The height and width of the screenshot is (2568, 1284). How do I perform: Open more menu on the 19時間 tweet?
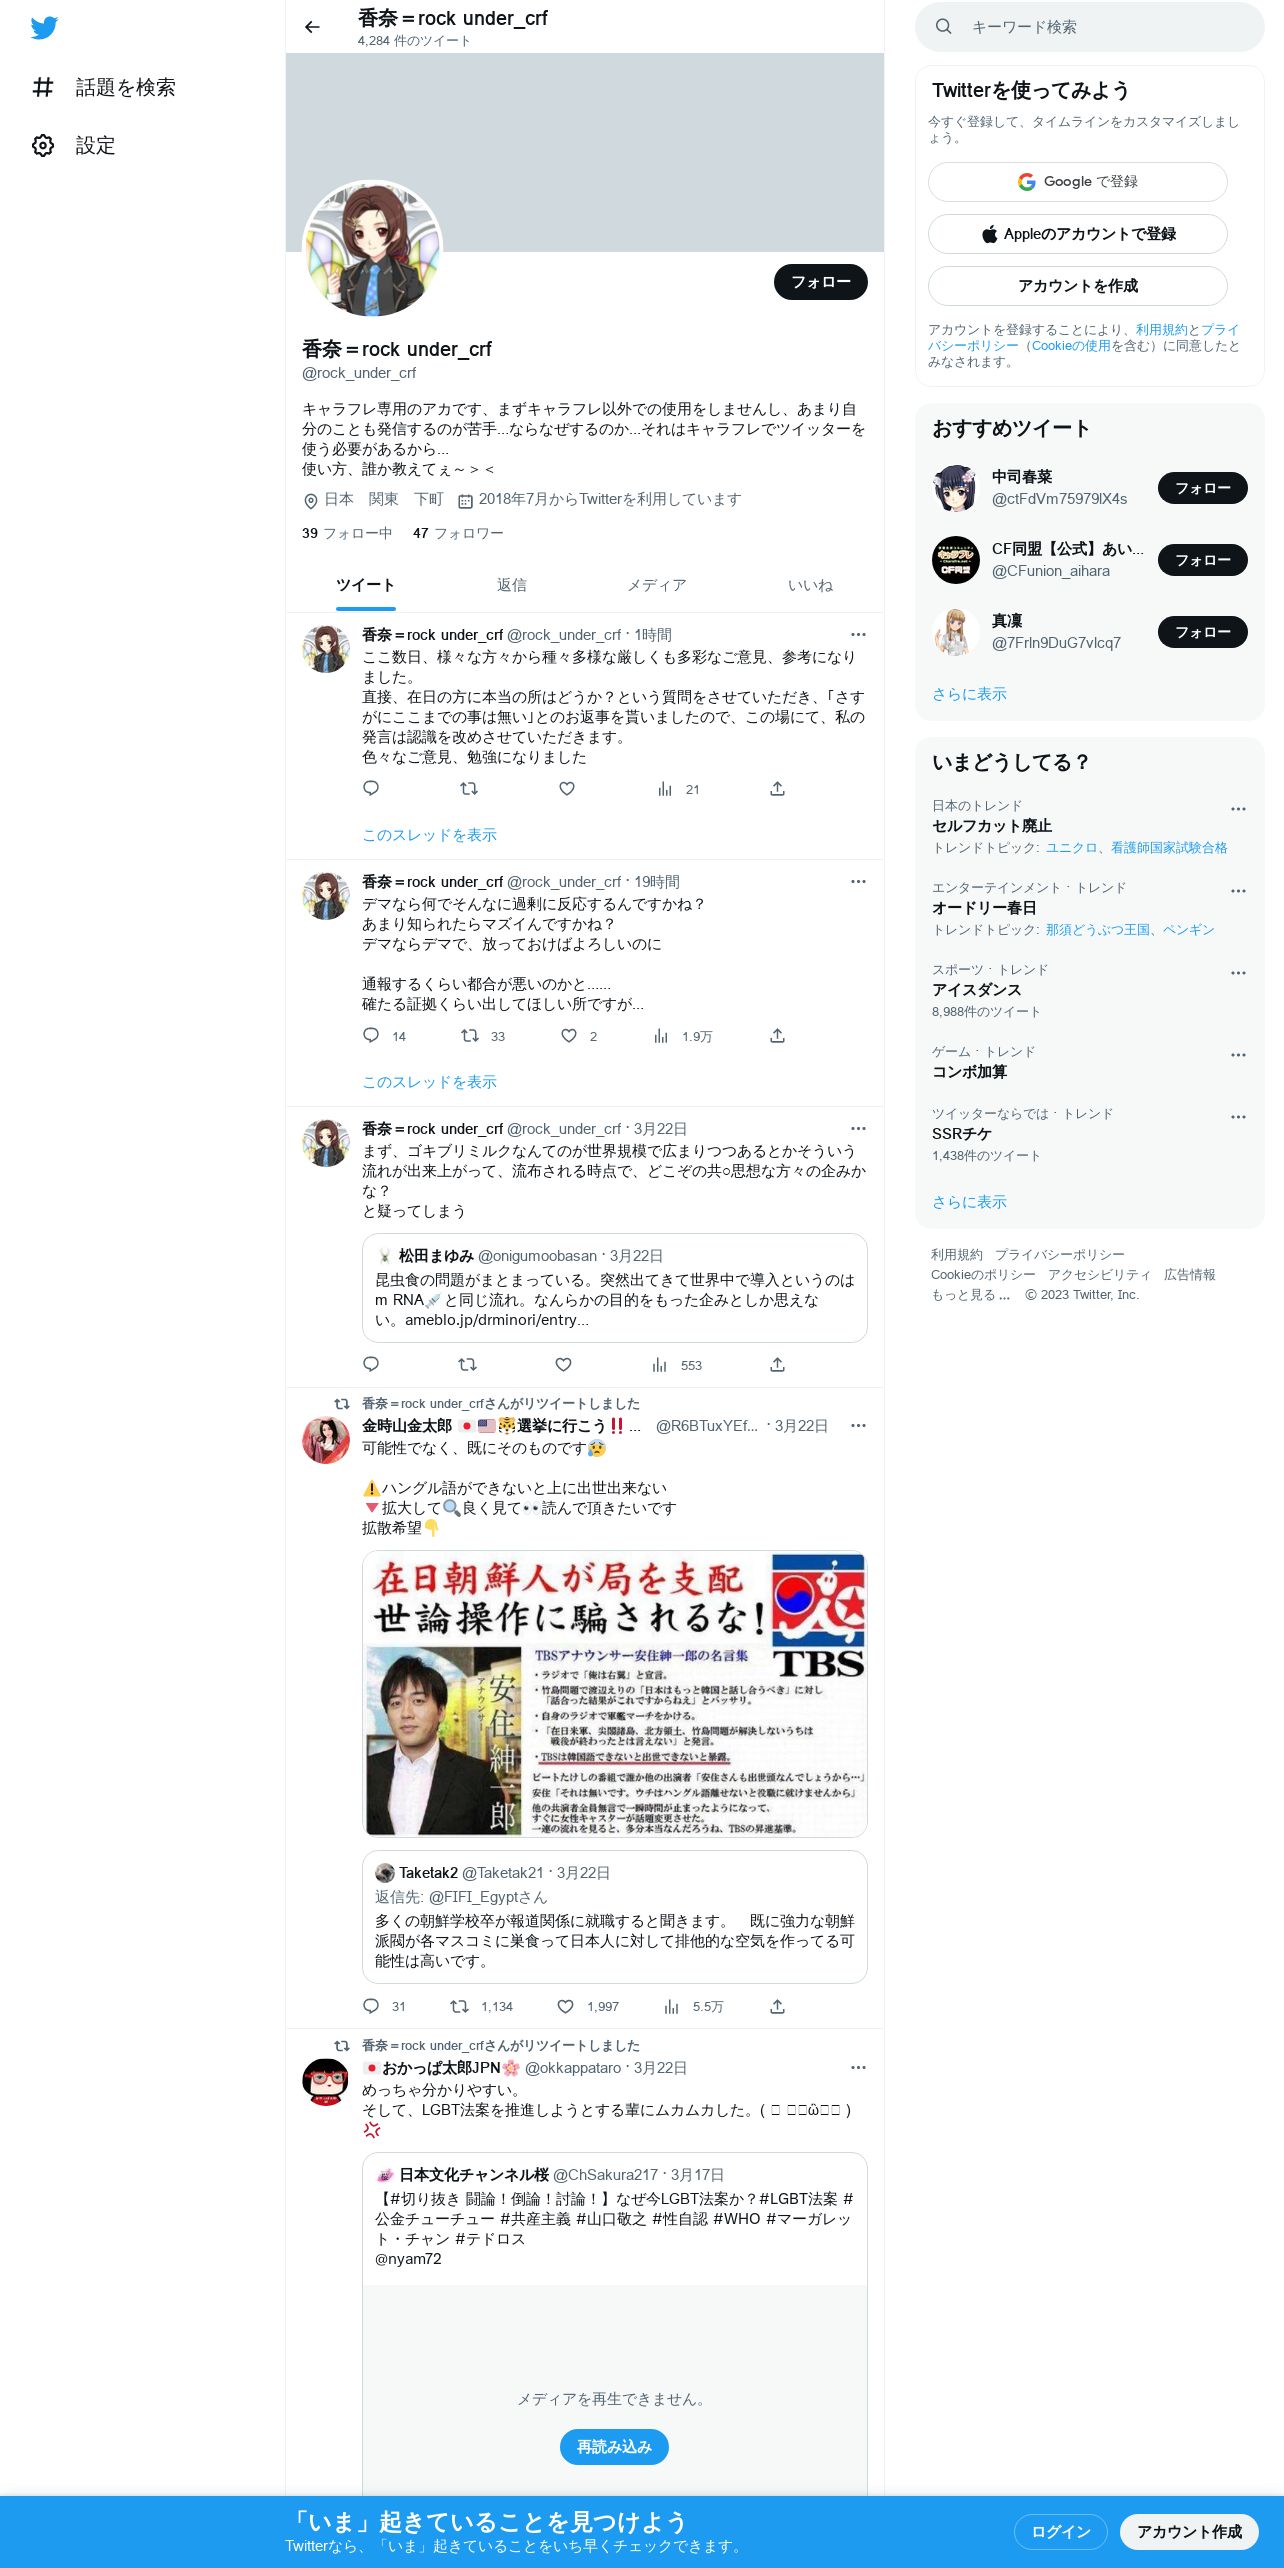click(858, 881)
